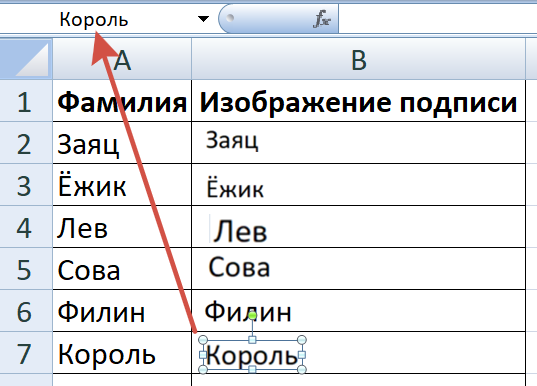Click the Заяц signature image in column B
The image size is (537, 386).
click(x=232, y=140)
